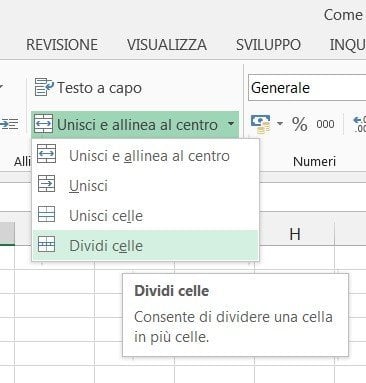Click the Unisci e allinea al centro ribbon icon
This screenshot has height=383, width=366.
[x=43, y=124]
